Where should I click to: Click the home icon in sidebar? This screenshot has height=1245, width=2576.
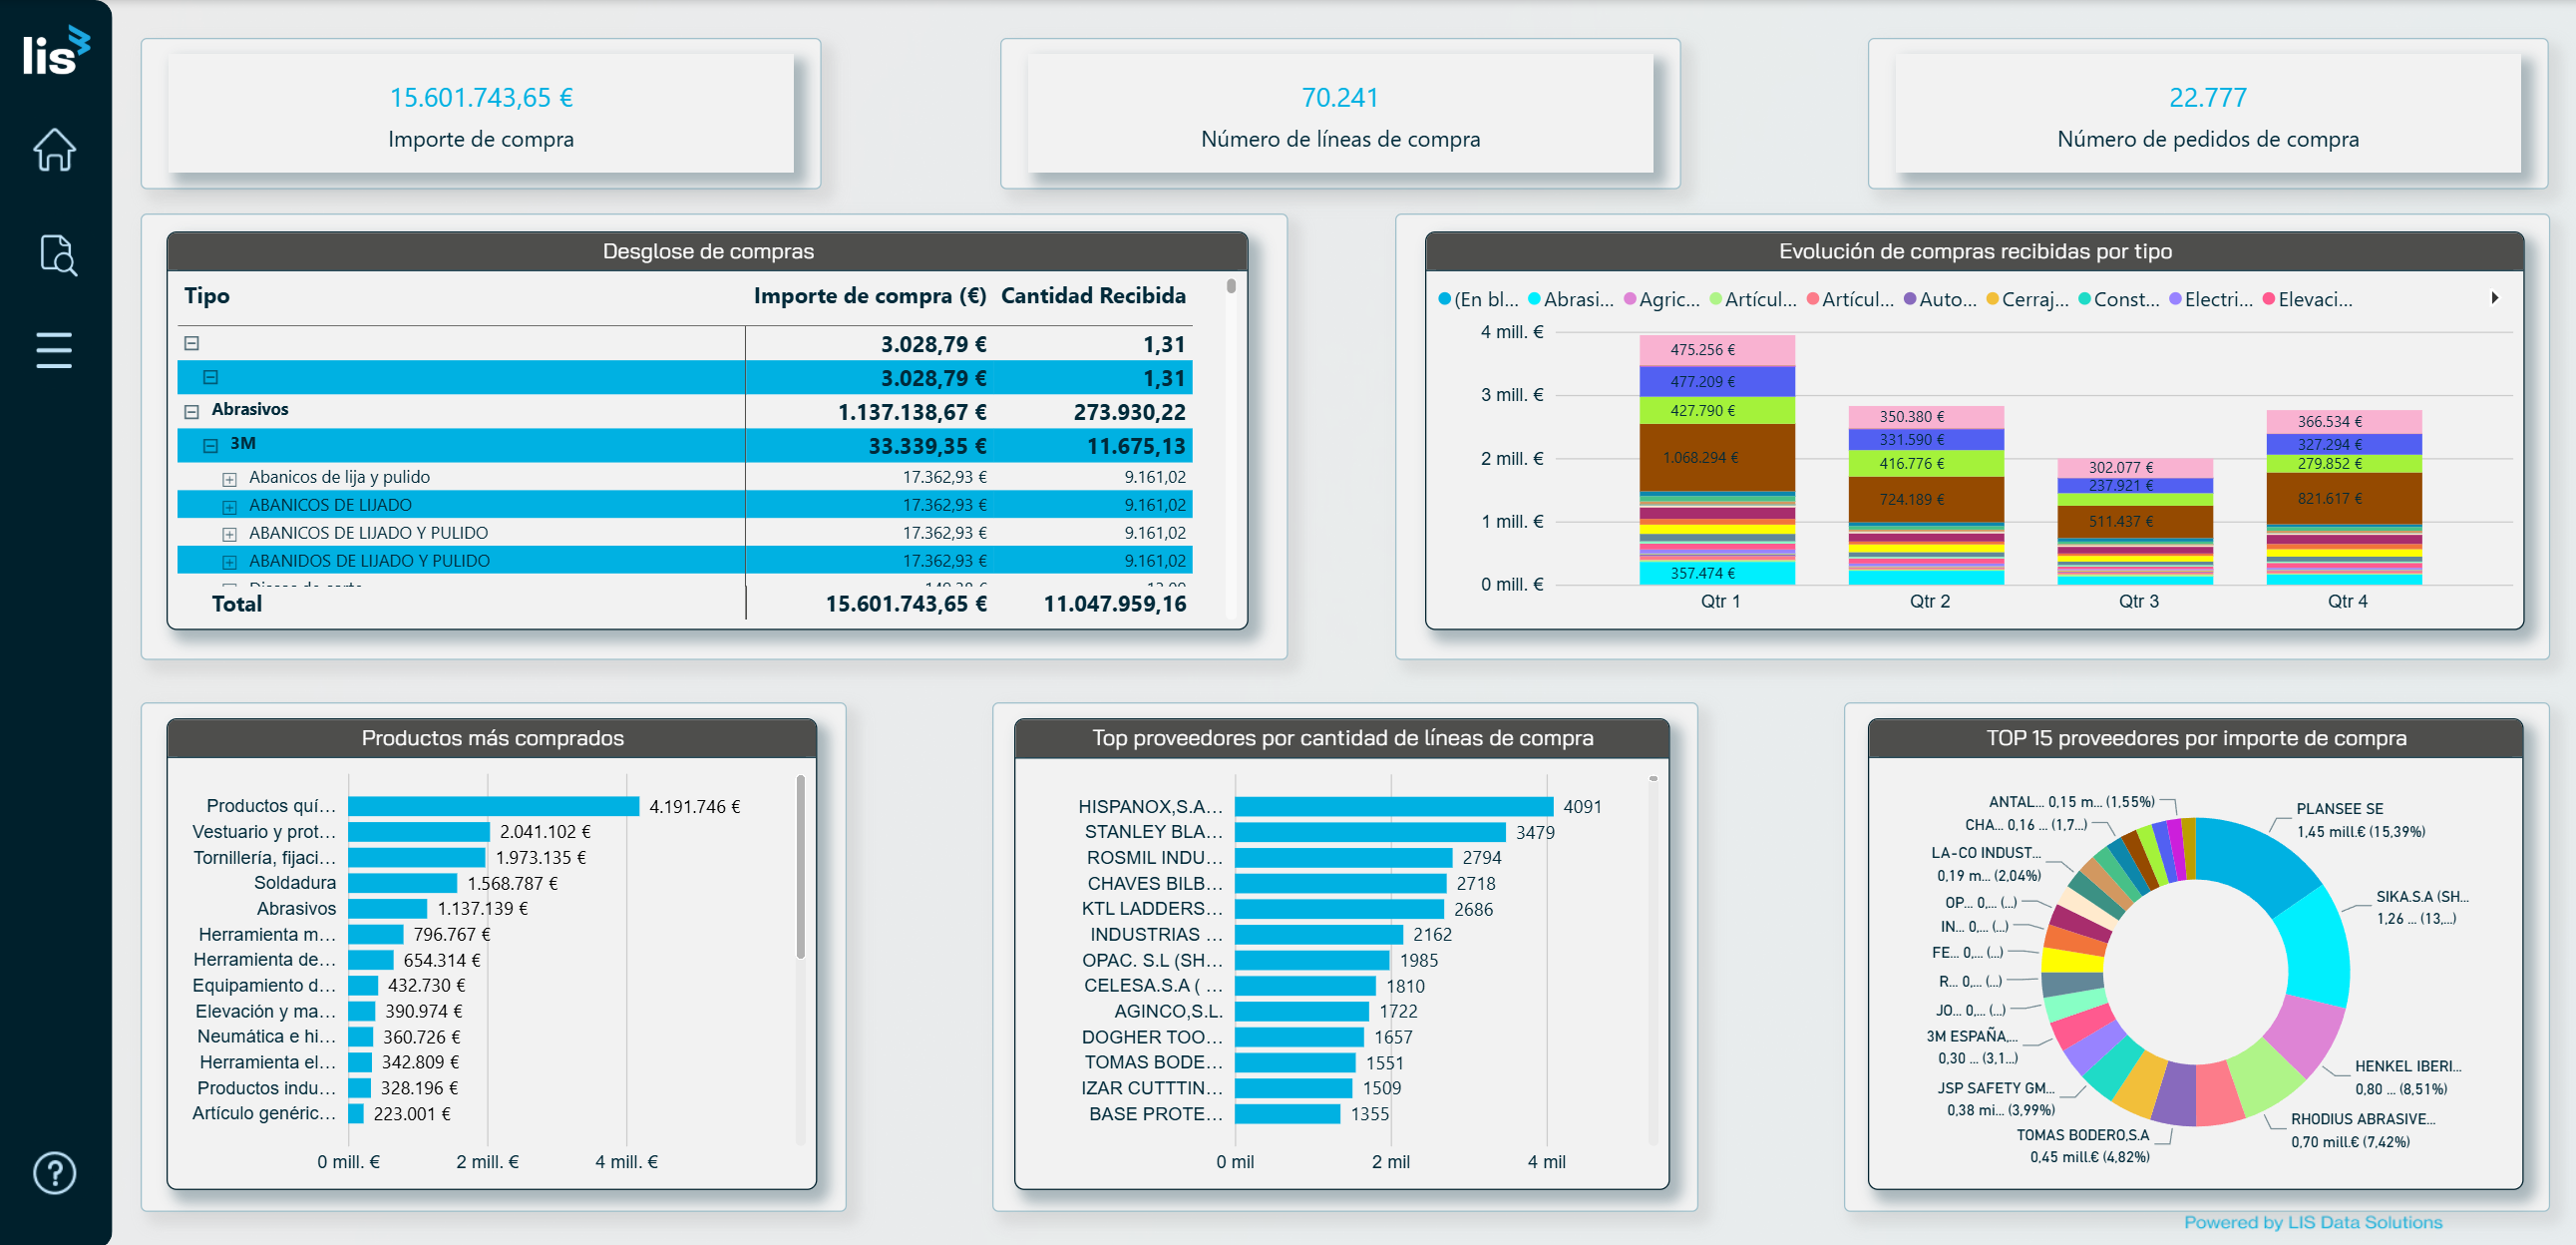54,150
